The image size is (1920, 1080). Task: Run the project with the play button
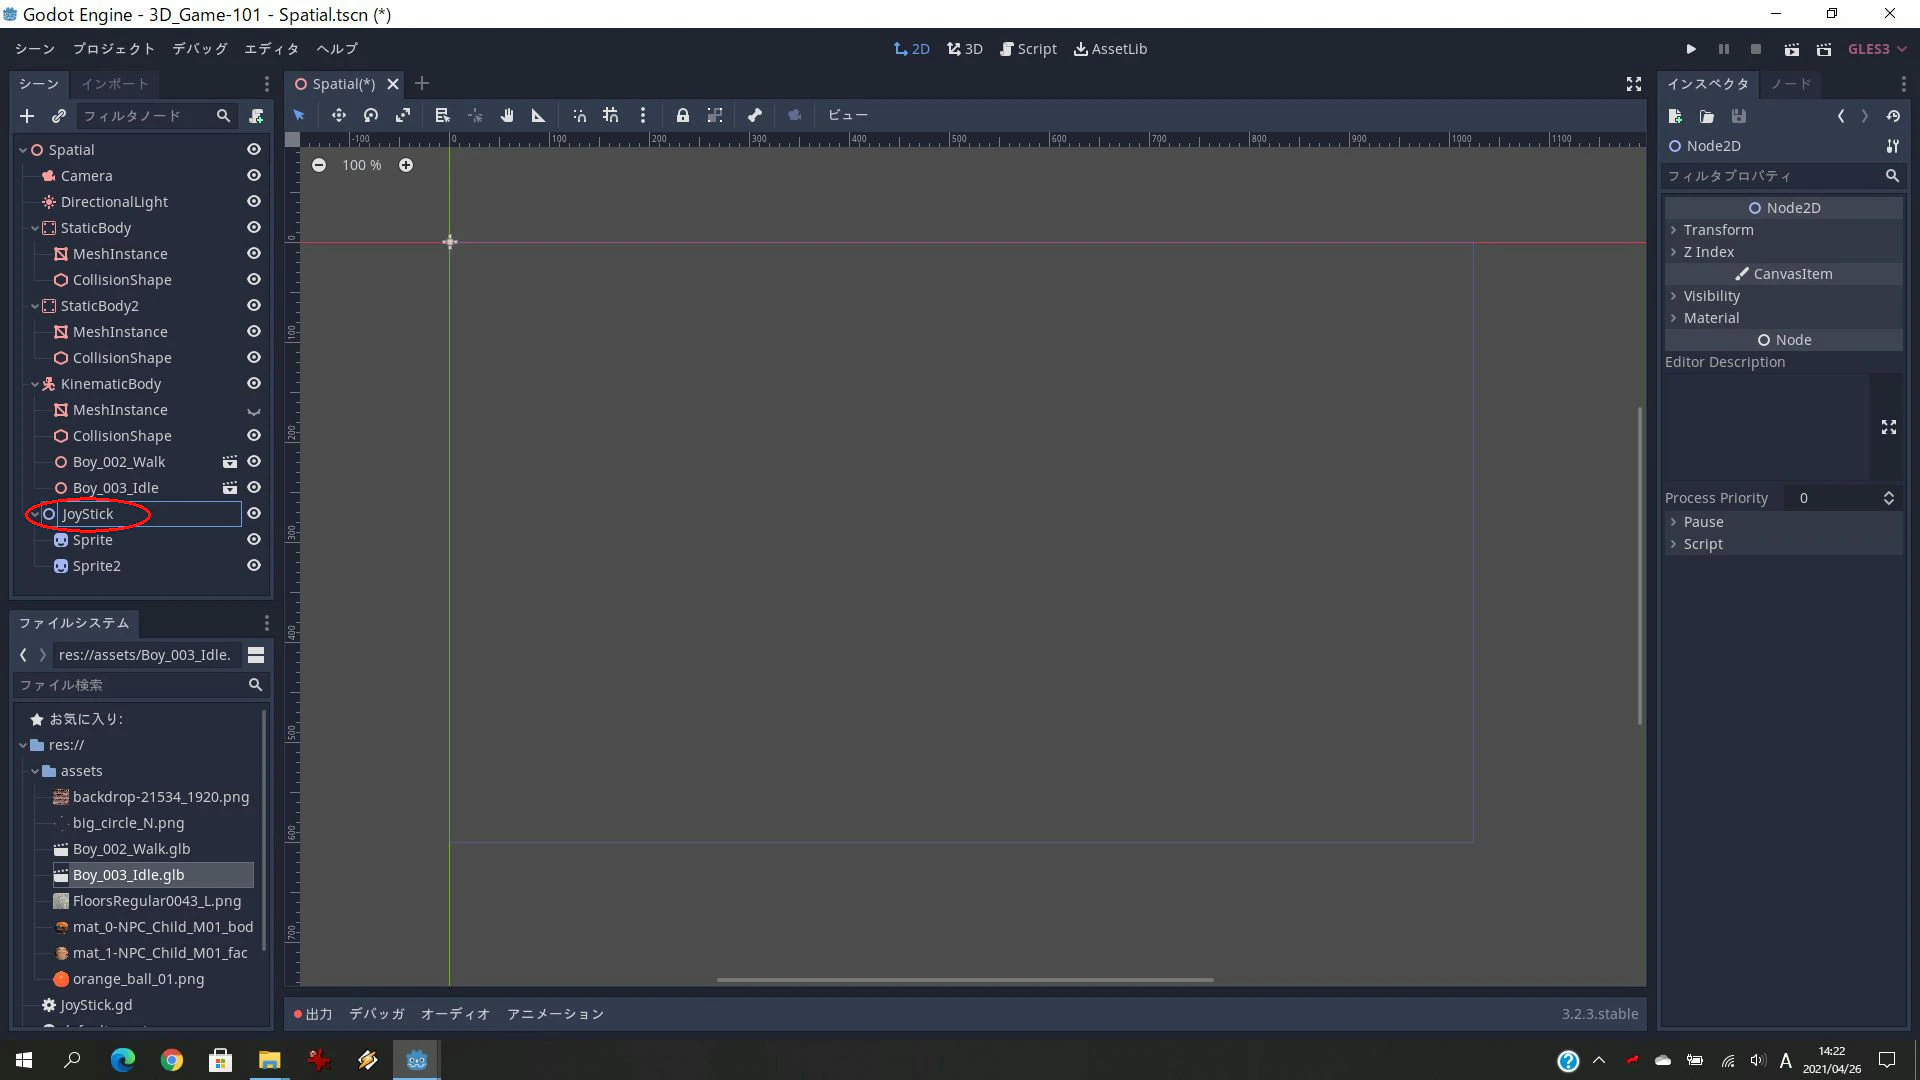[1691, 49]
